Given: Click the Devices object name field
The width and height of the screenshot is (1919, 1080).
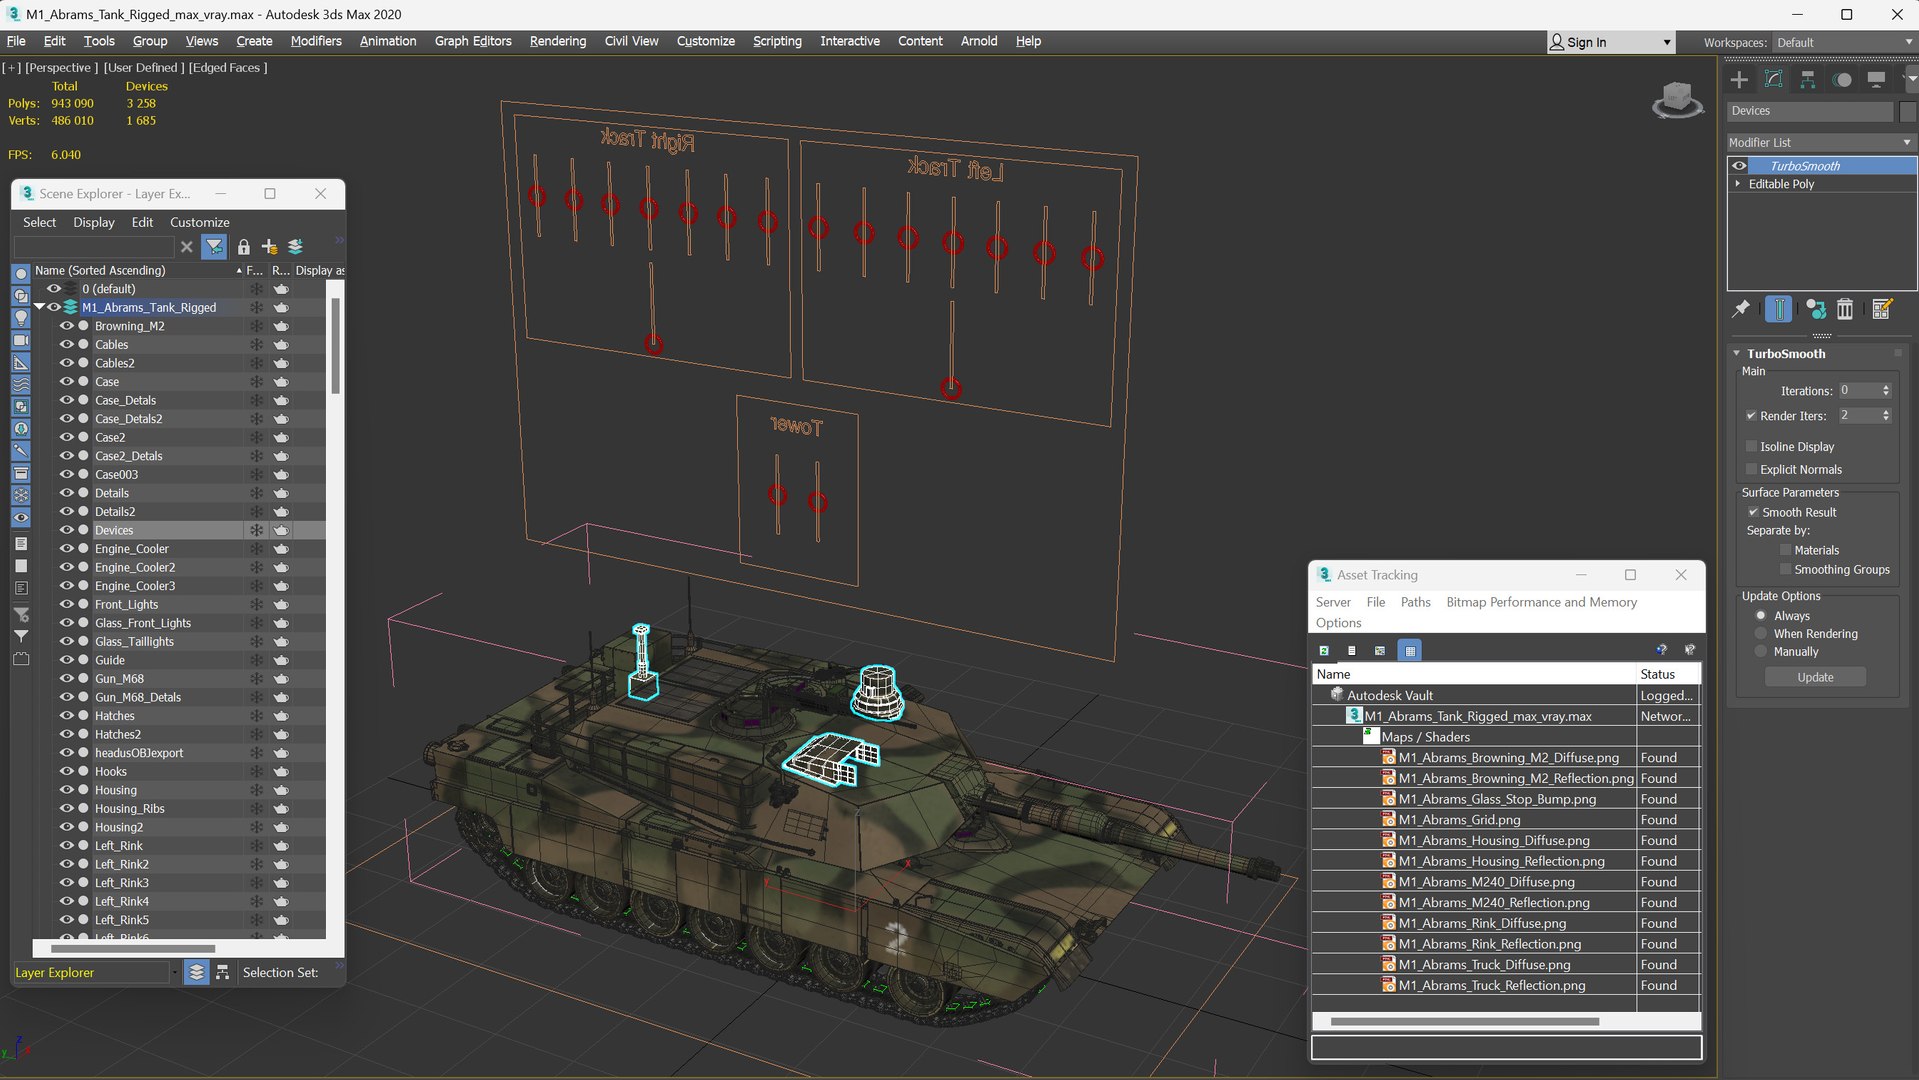Looking at the screenshot, I should click(1810, 111).
